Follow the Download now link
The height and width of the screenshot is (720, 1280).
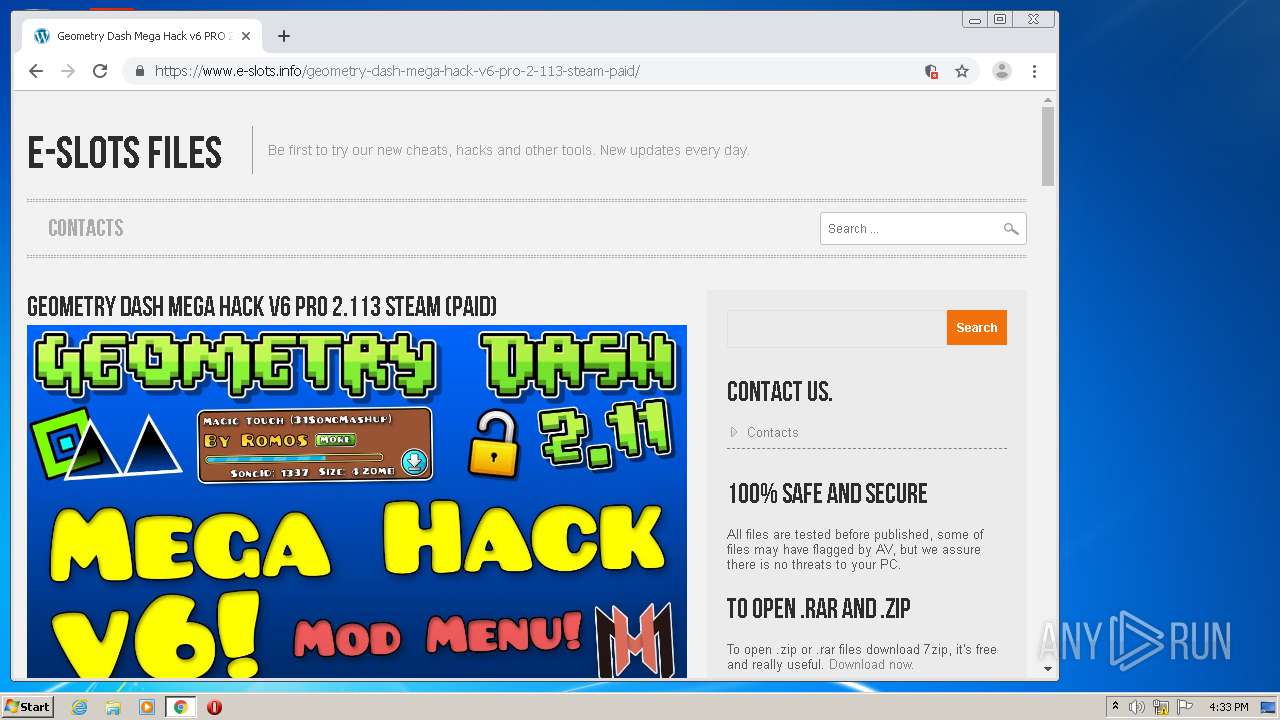pyautogui.click(x=871, y=664)
